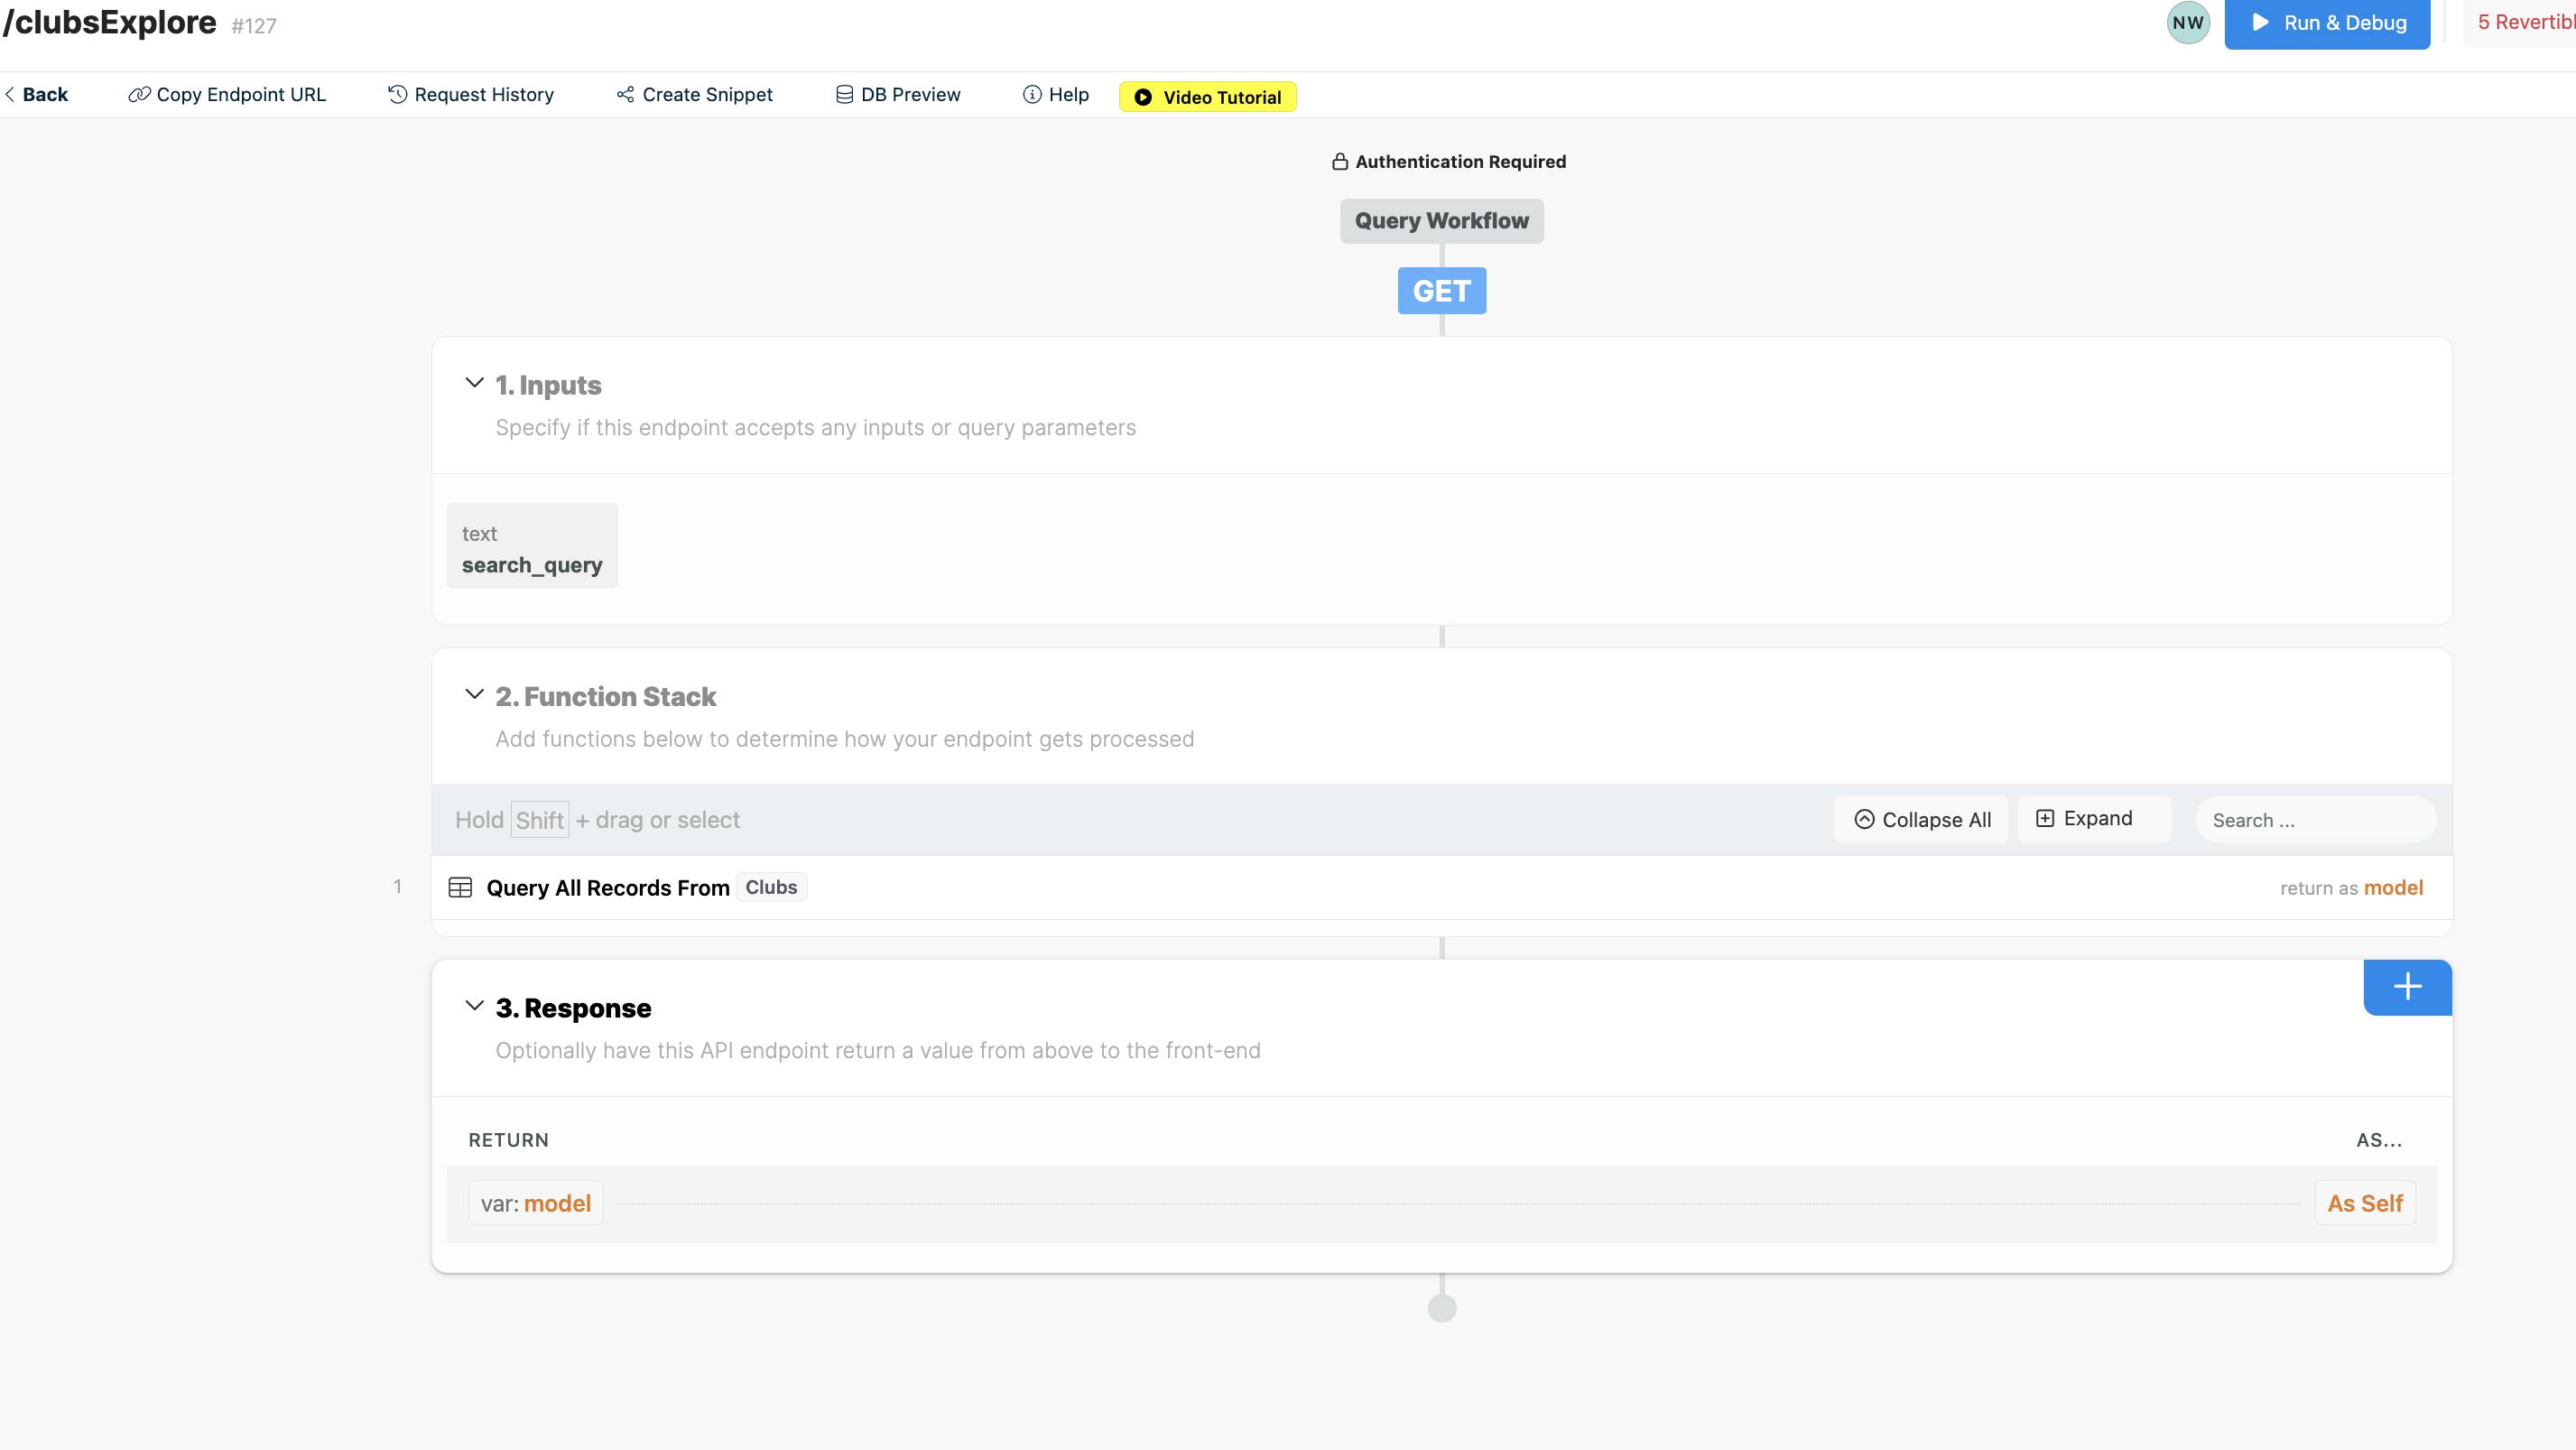Open the As Self response option

[2364, 1203]
